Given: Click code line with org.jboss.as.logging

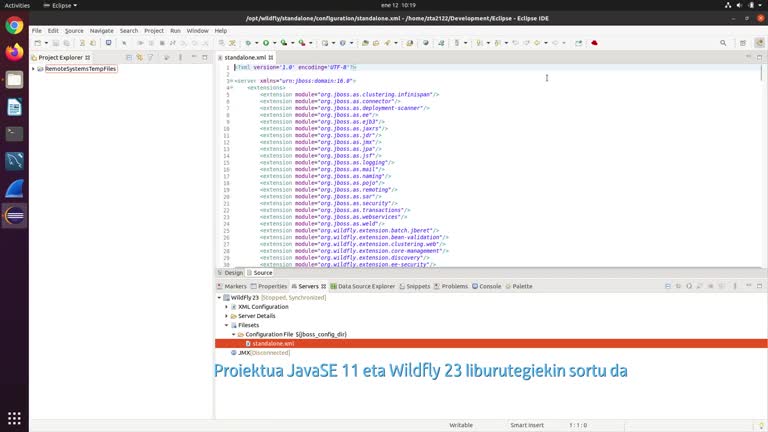Looking at the screenshot, I should tap(327, 163).
